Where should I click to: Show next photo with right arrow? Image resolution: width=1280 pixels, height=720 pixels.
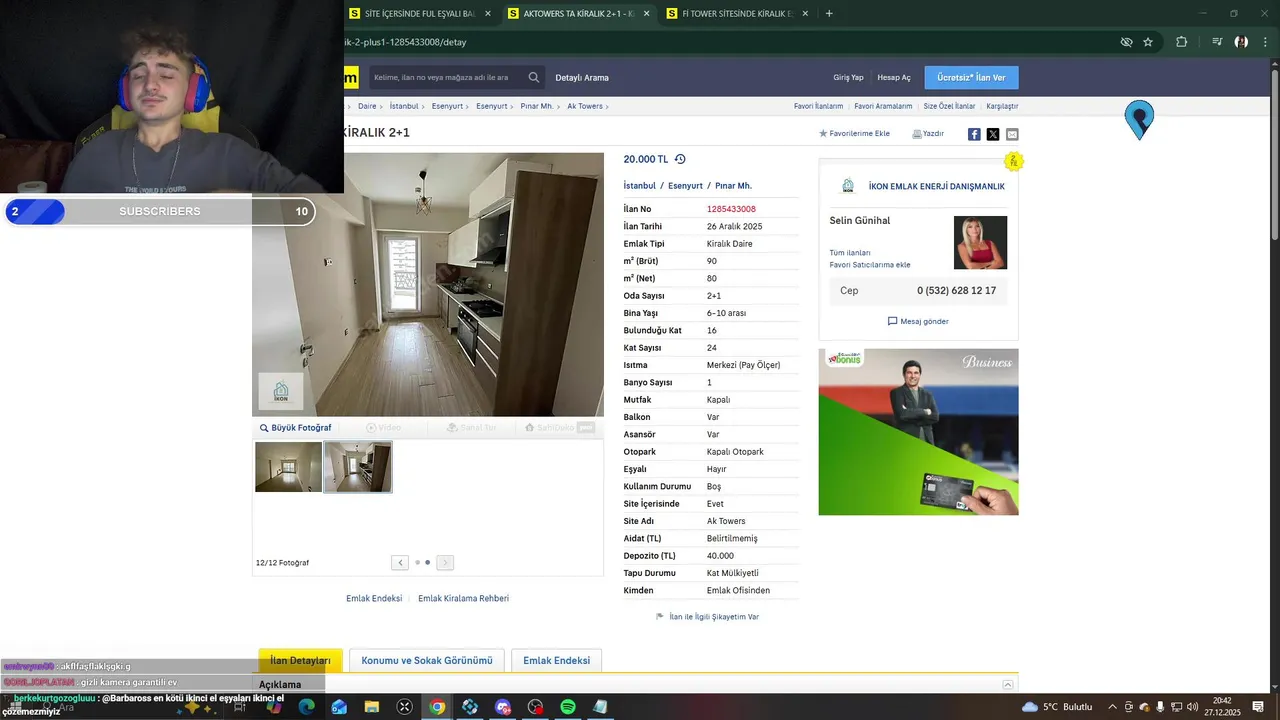(x=445, y=563)
